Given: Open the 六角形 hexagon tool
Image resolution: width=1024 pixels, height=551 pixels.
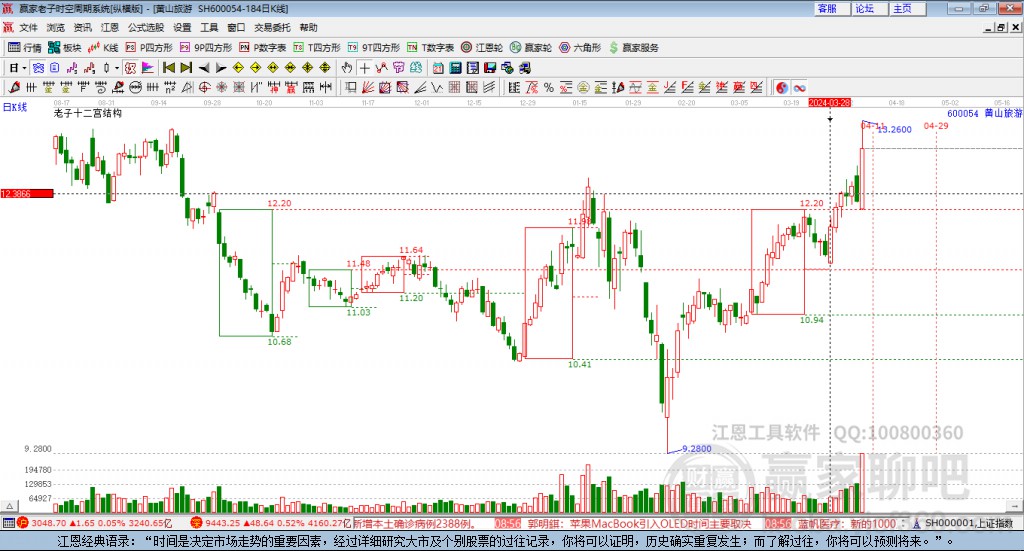Looking at the screenshot, I should (580, 48).
